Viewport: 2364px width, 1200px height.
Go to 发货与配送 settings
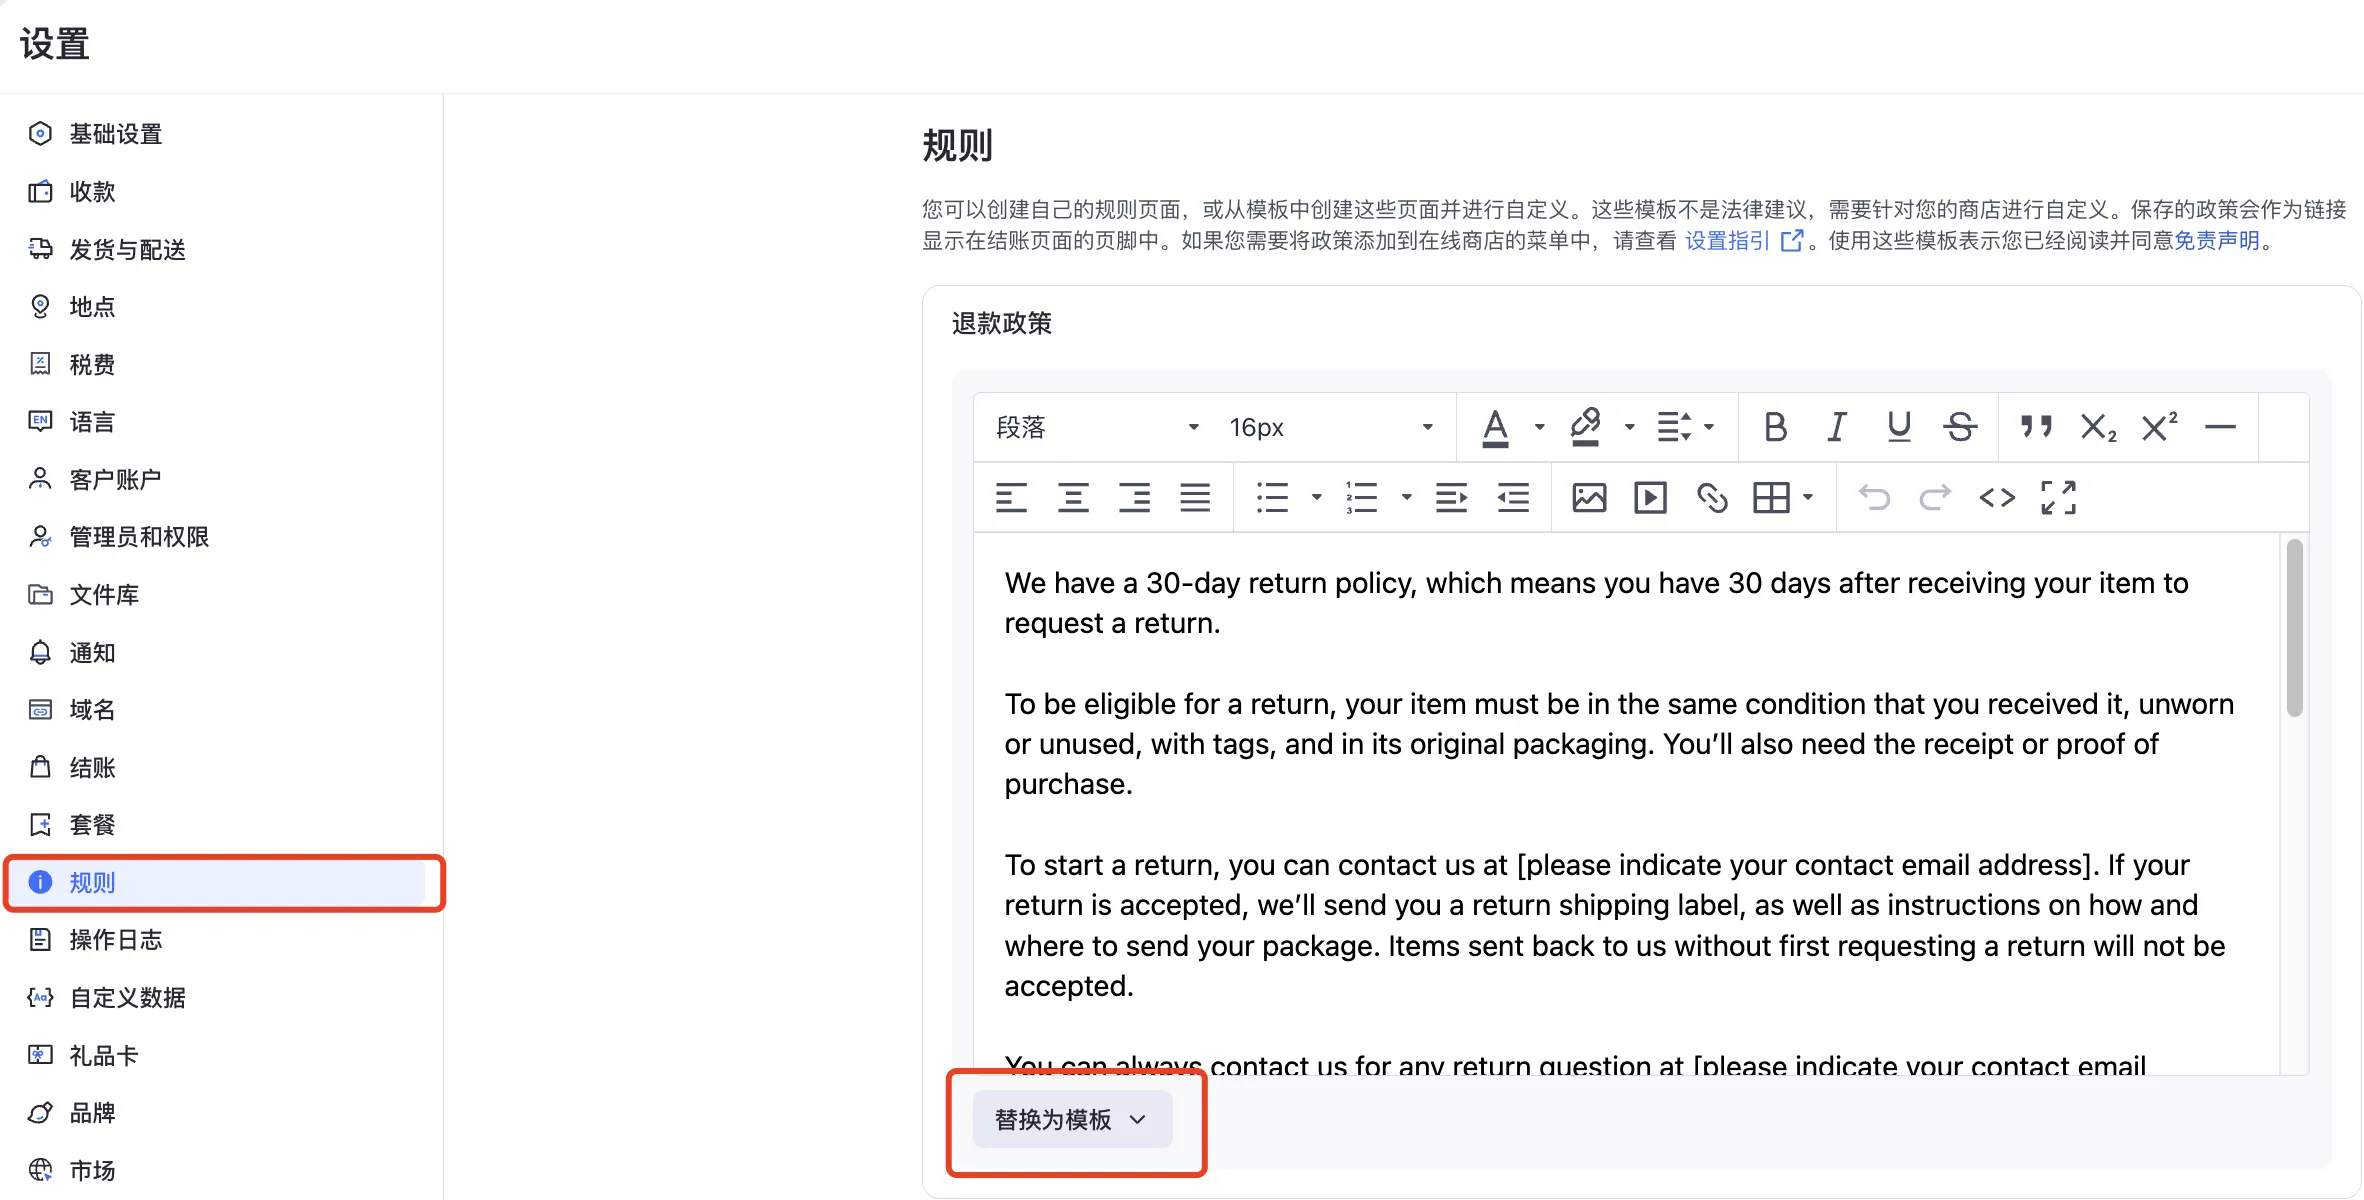point(127,249)
